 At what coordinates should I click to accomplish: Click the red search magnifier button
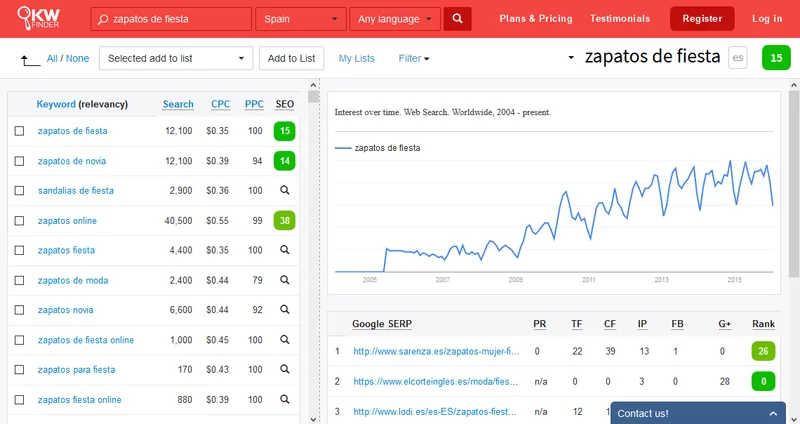click(x=457, y=19)
